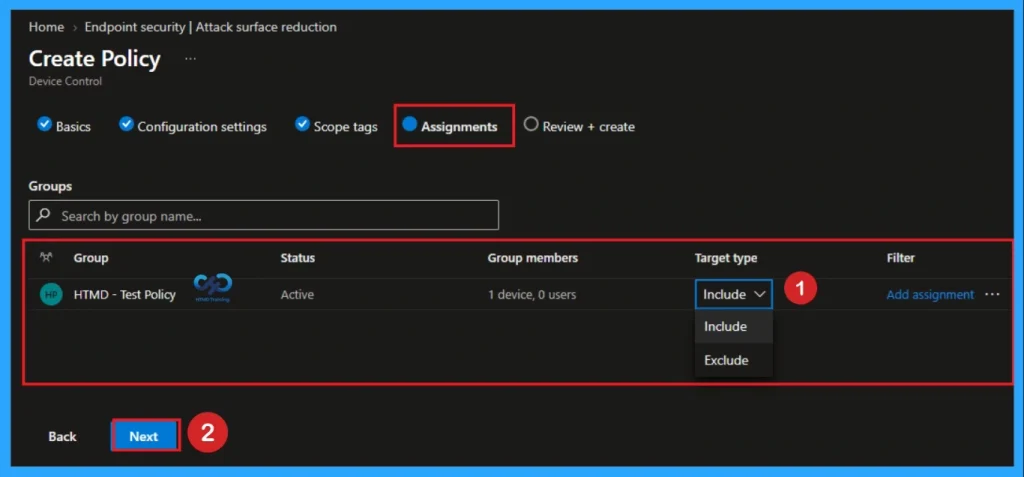Choose Exclude from the dropdown list
This screenshot has height=477, width=1024.
point(733,360)
